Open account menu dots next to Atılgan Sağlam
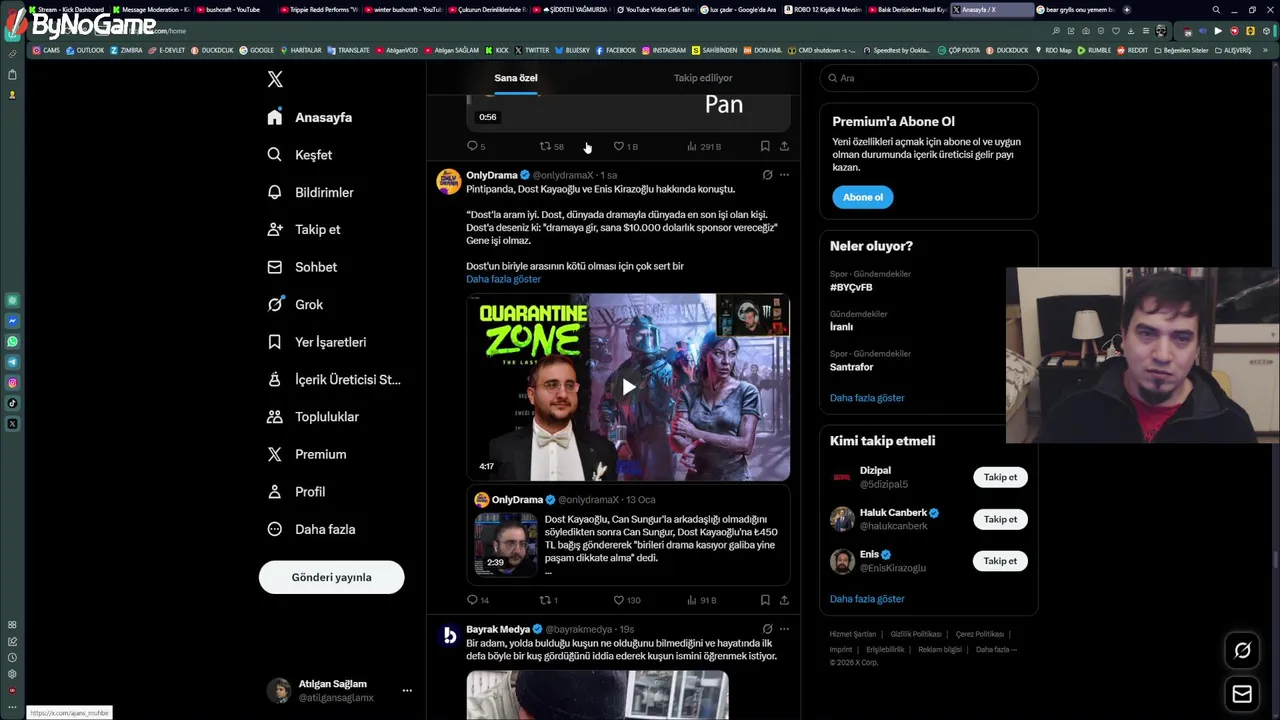The height and width of the screenshot is (720, 1280). click(407, 690)
